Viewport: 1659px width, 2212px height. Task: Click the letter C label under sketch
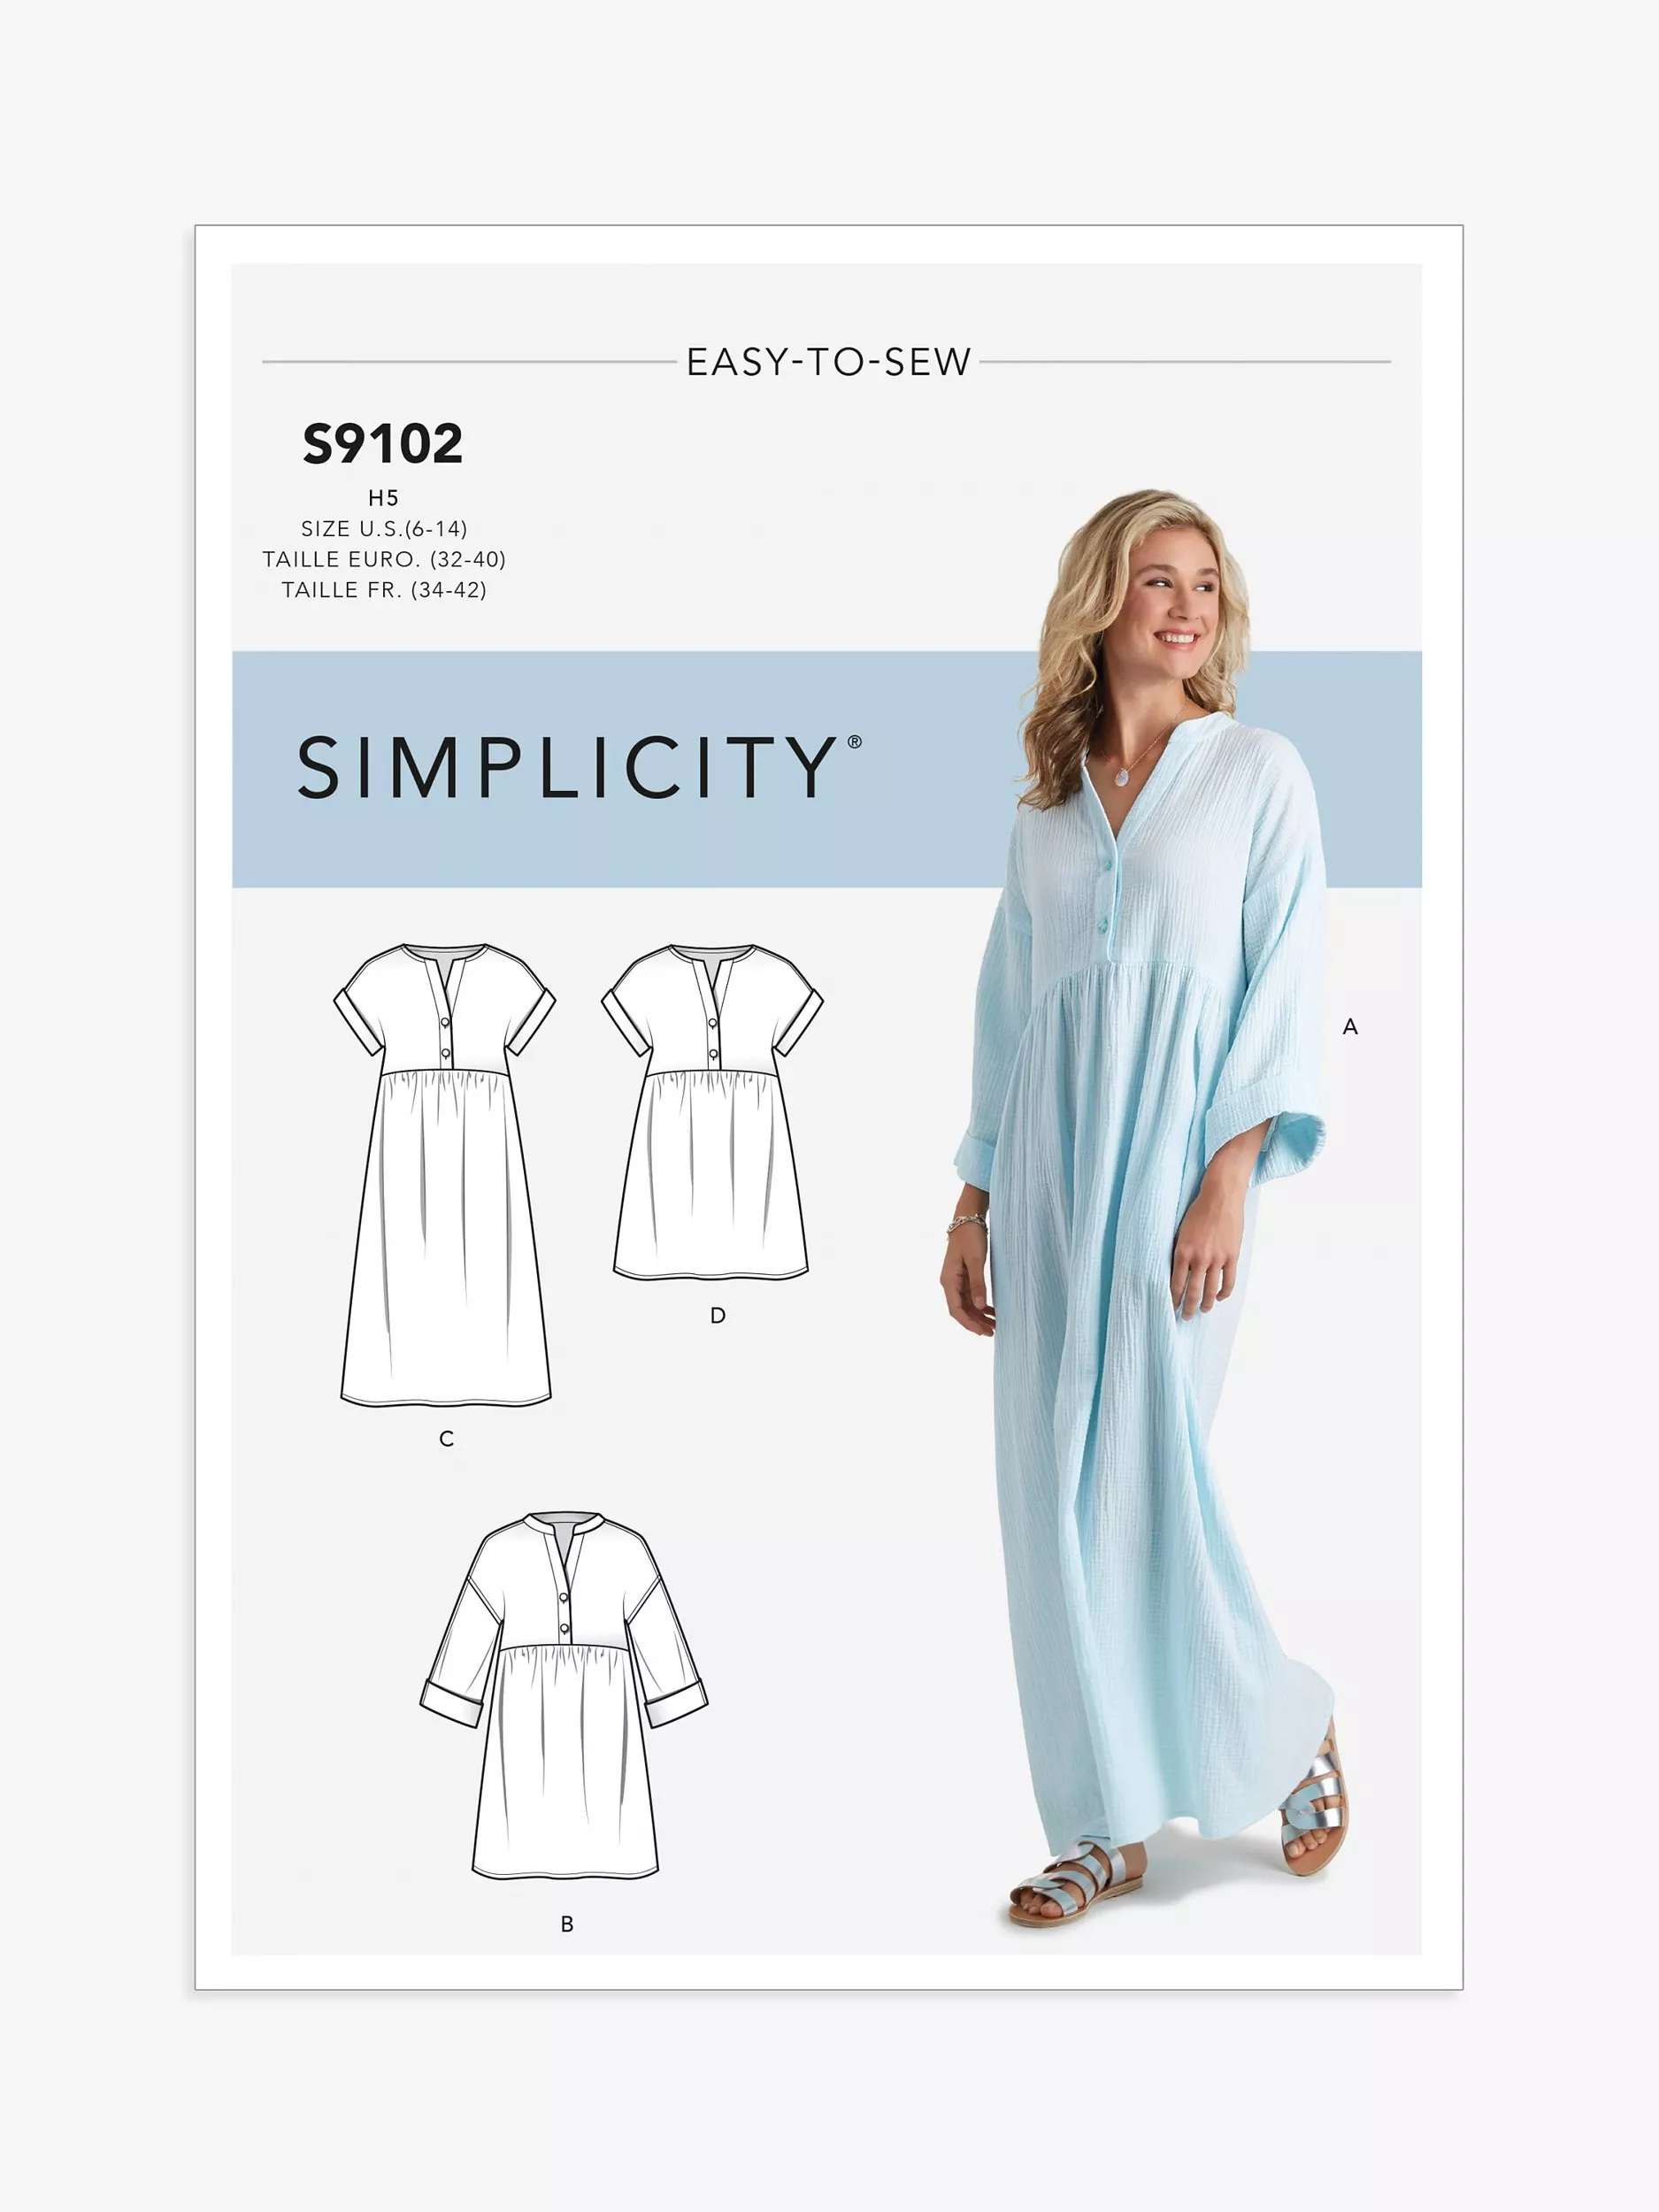pyautogui.click(x=447, y=1439)
